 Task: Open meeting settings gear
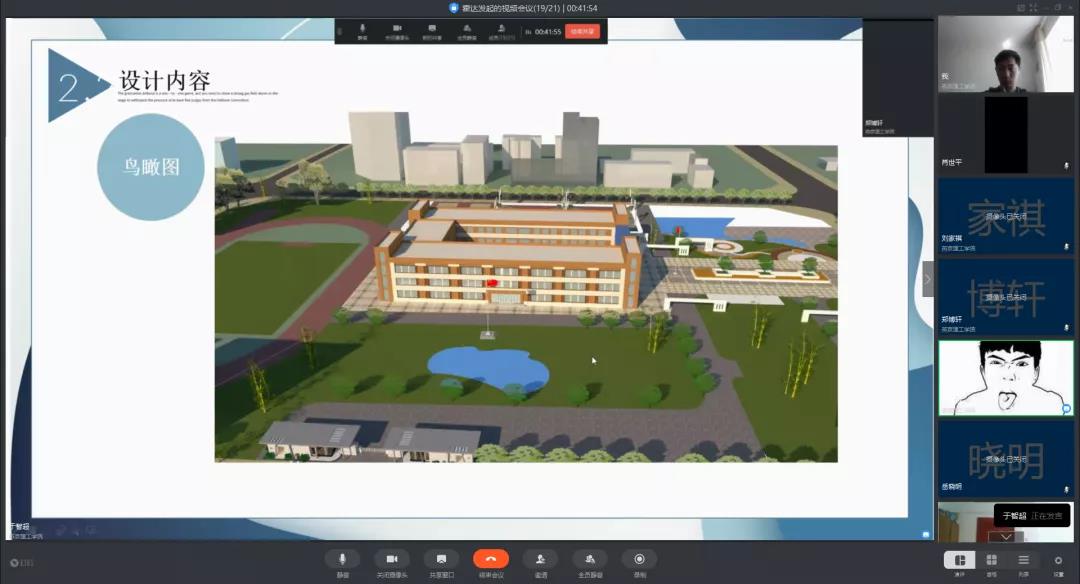pos(1058,561)
